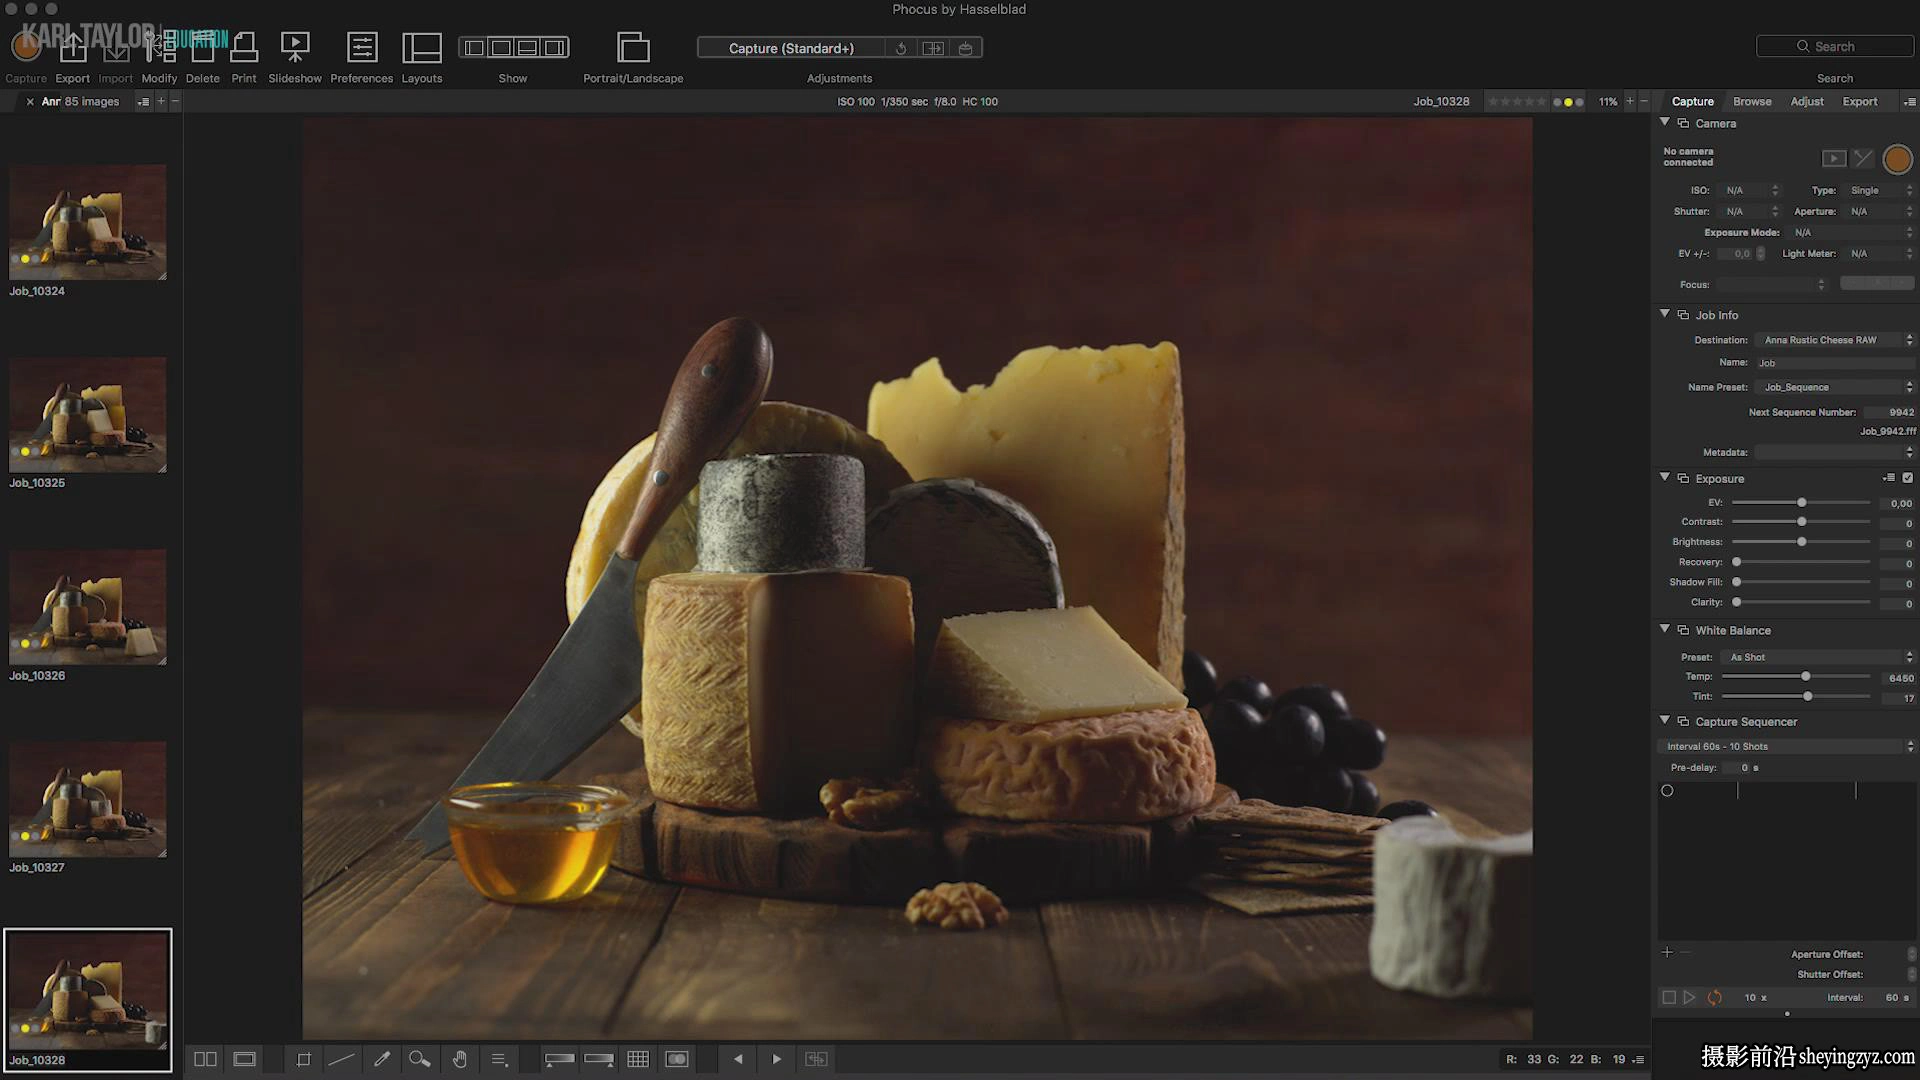Adjust the Contrast slider
This screenshot has height=1080, width=1920.
[1801, 522]
